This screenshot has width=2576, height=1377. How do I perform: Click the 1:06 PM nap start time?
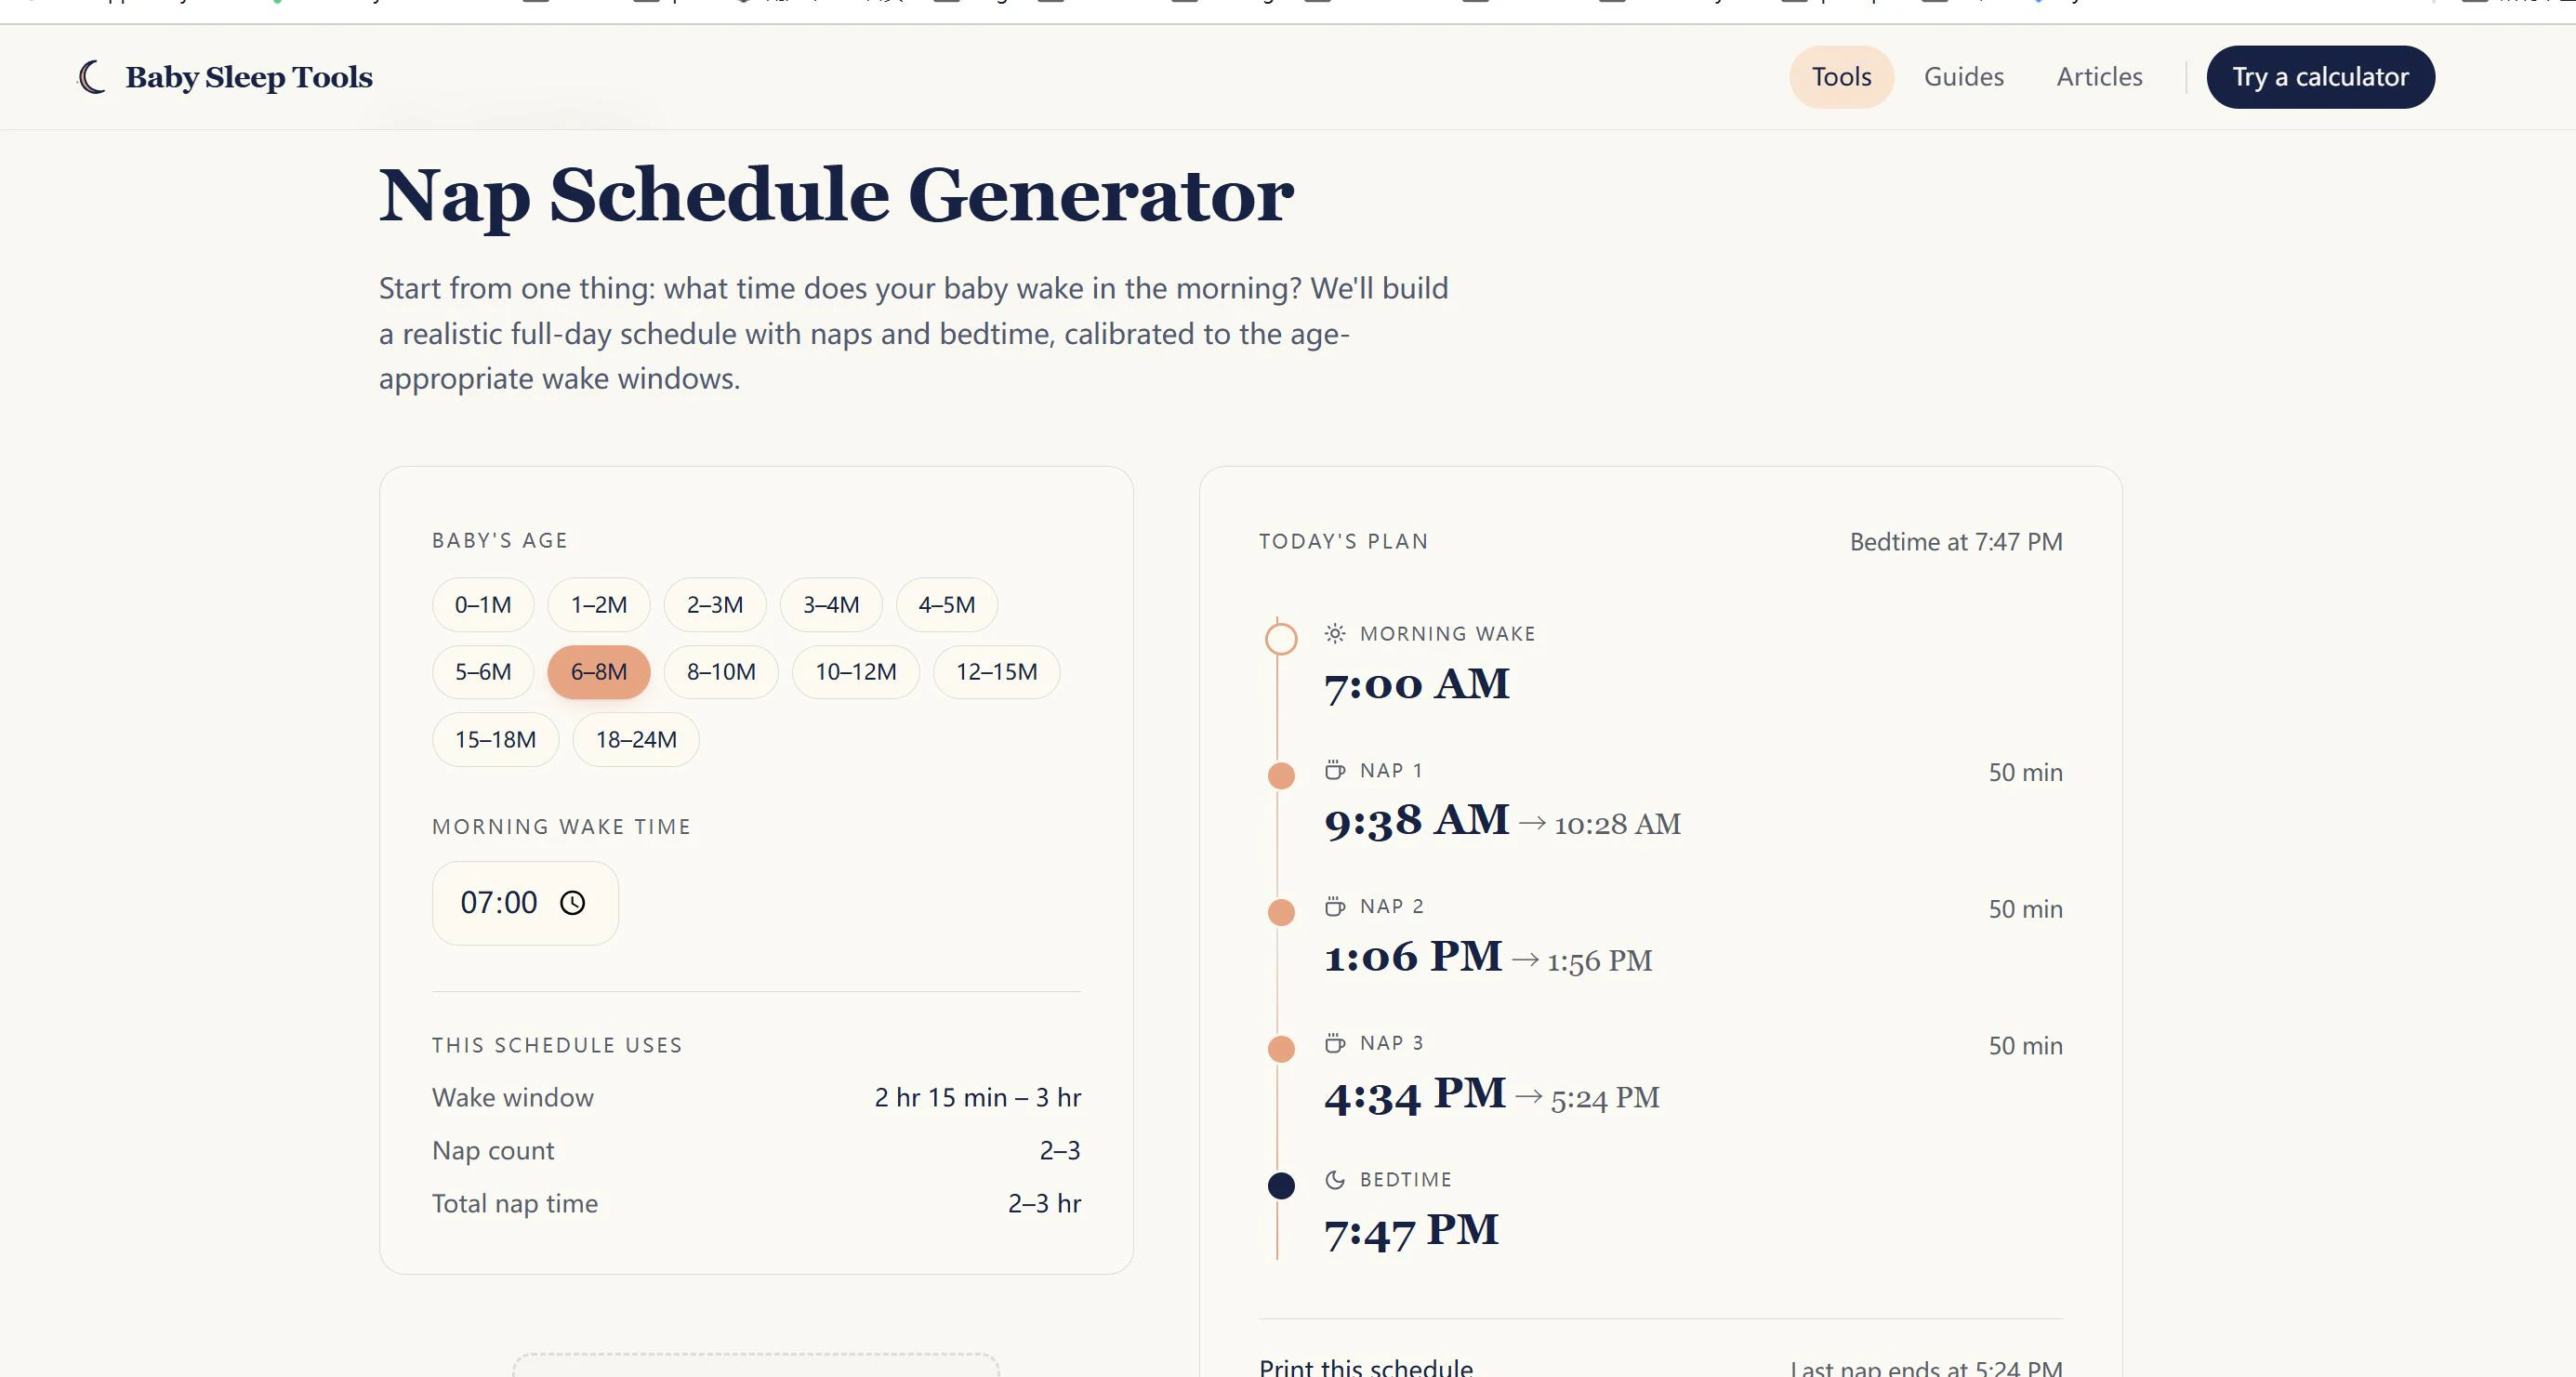(x=1413, y=957)
